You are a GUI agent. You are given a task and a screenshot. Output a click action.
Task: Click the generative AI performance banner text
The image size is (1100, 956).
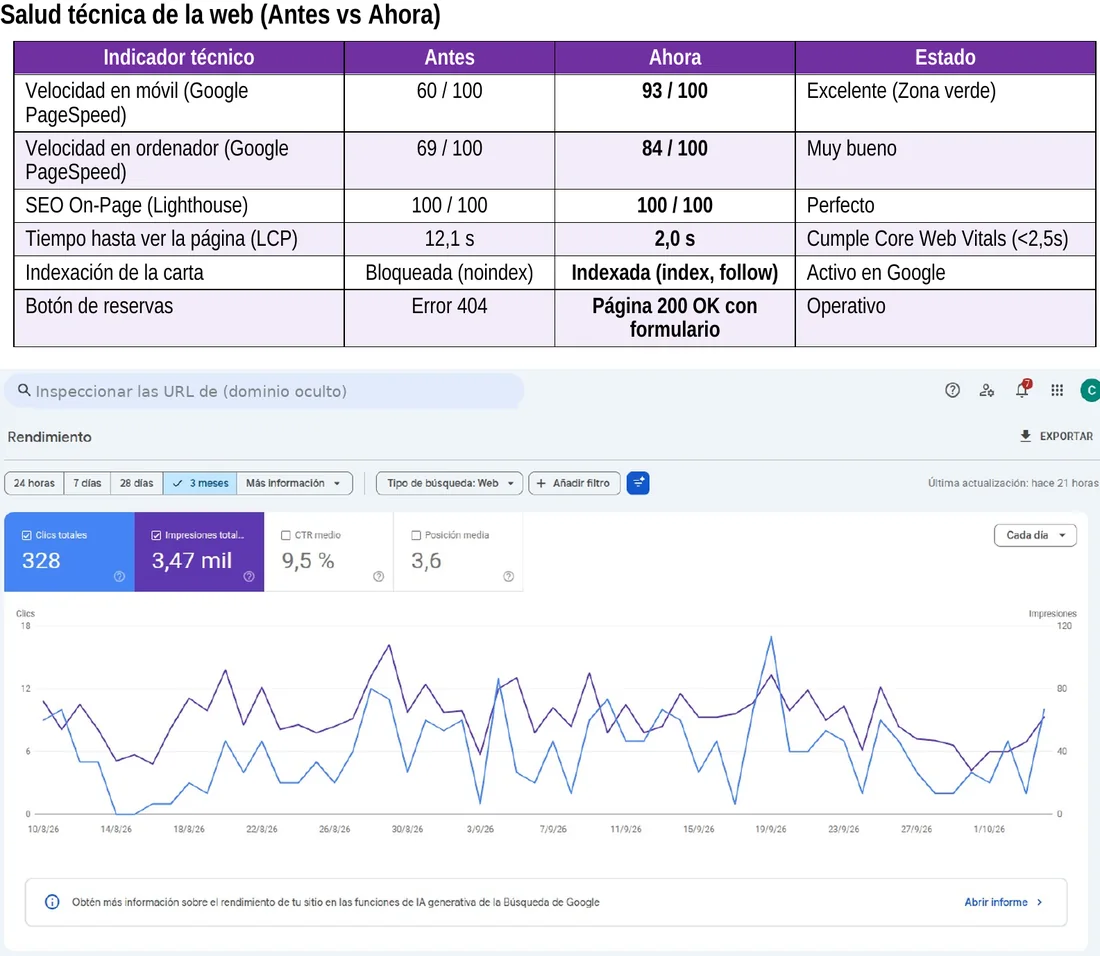coord(335,902)
